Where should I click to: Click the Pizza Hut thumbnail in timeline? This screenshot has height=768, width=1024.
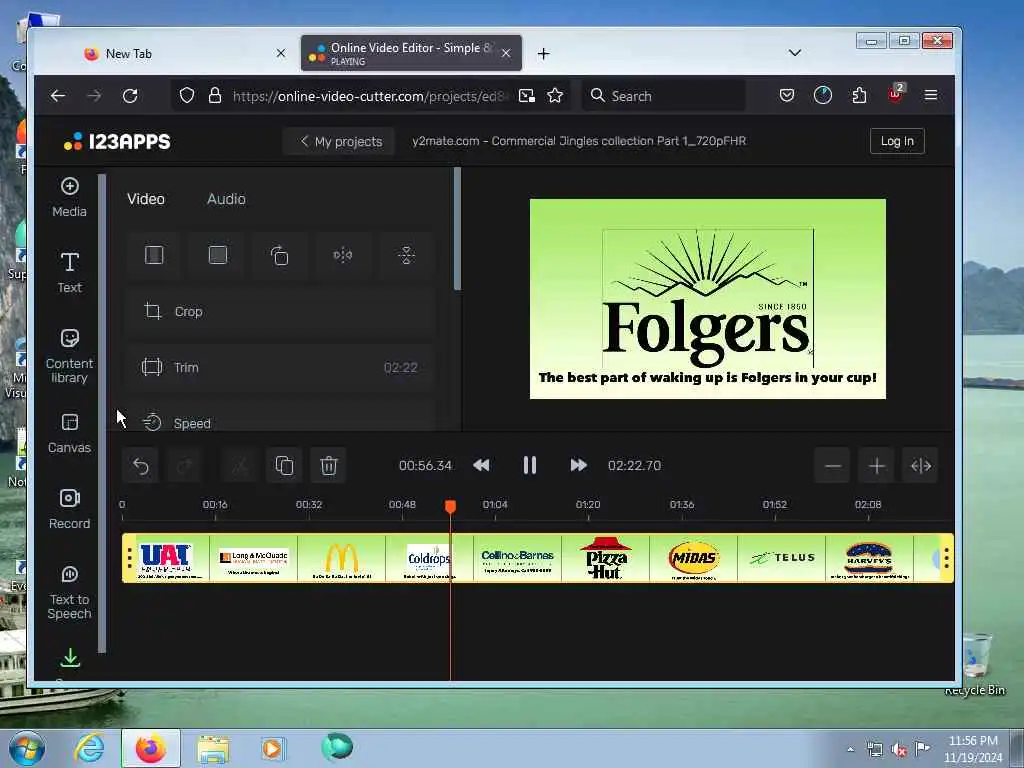coord(605,558)
